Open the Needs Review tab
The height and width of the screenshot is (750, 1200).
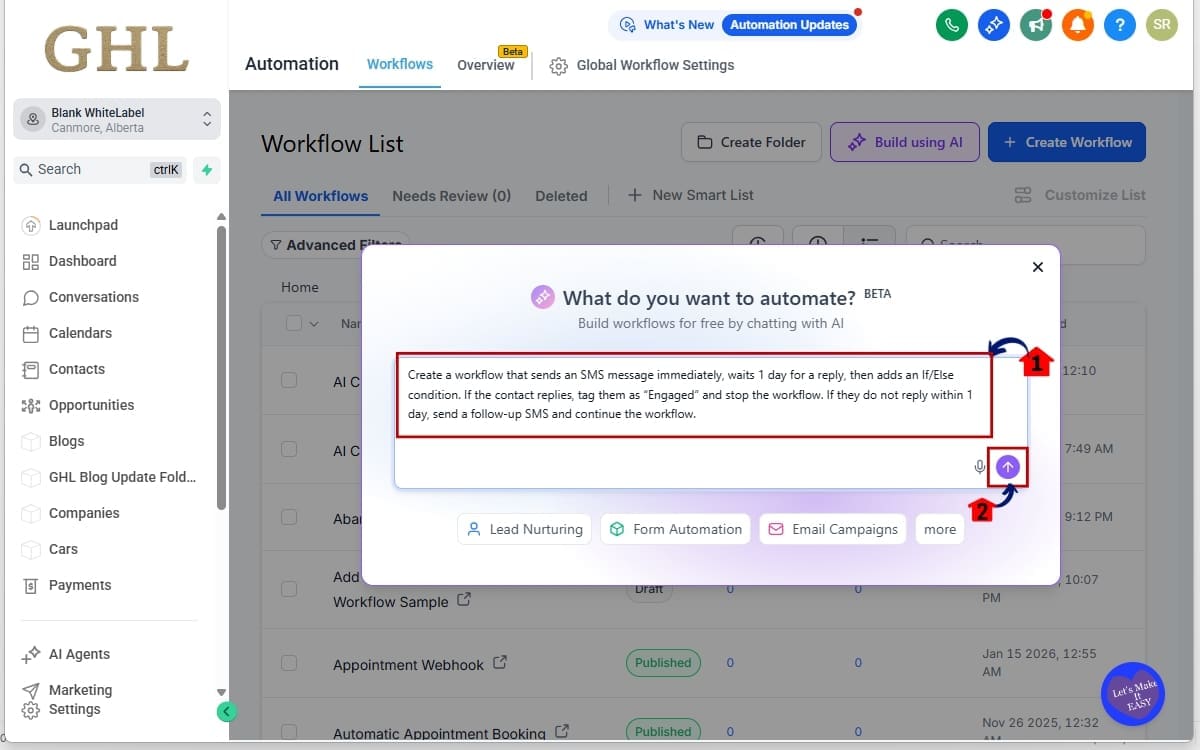(x=451, y=195)
